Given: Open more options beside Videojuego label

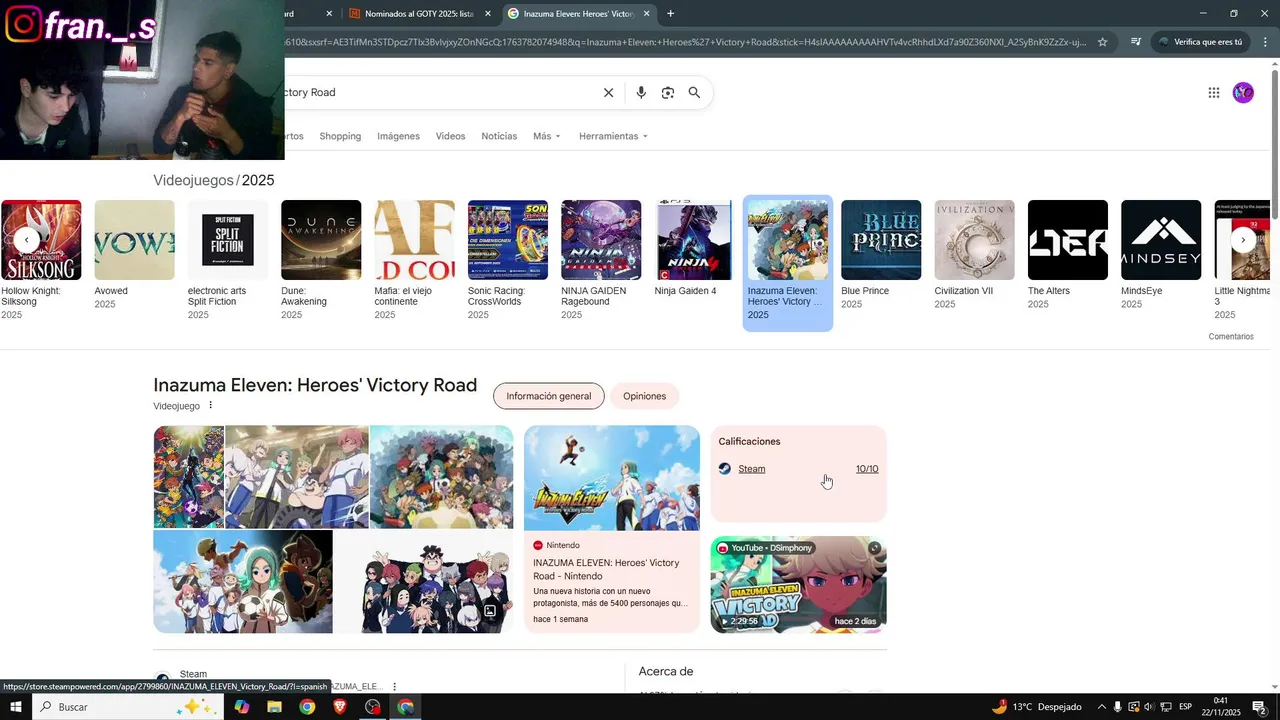Looking at the screenshot, I should (210, 406).
